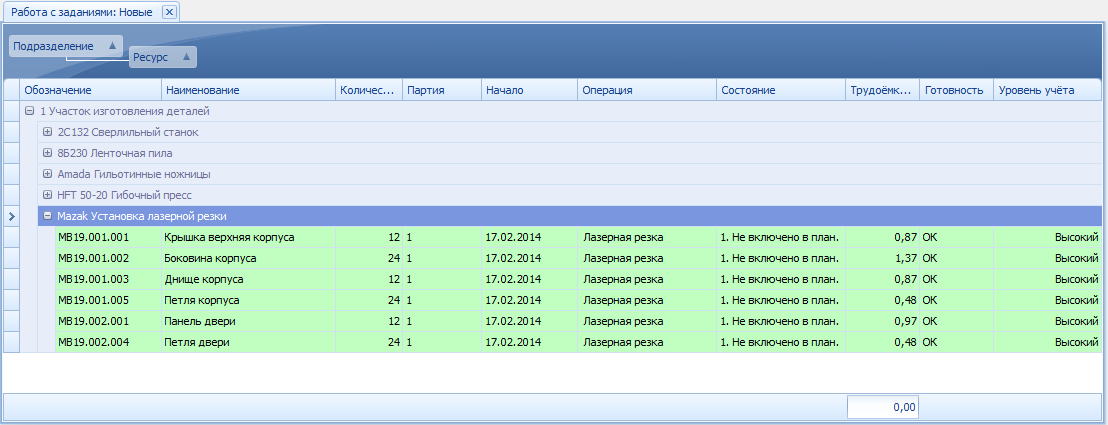Click Панель двери cell
1108x425 pixels.
(248, 322)
